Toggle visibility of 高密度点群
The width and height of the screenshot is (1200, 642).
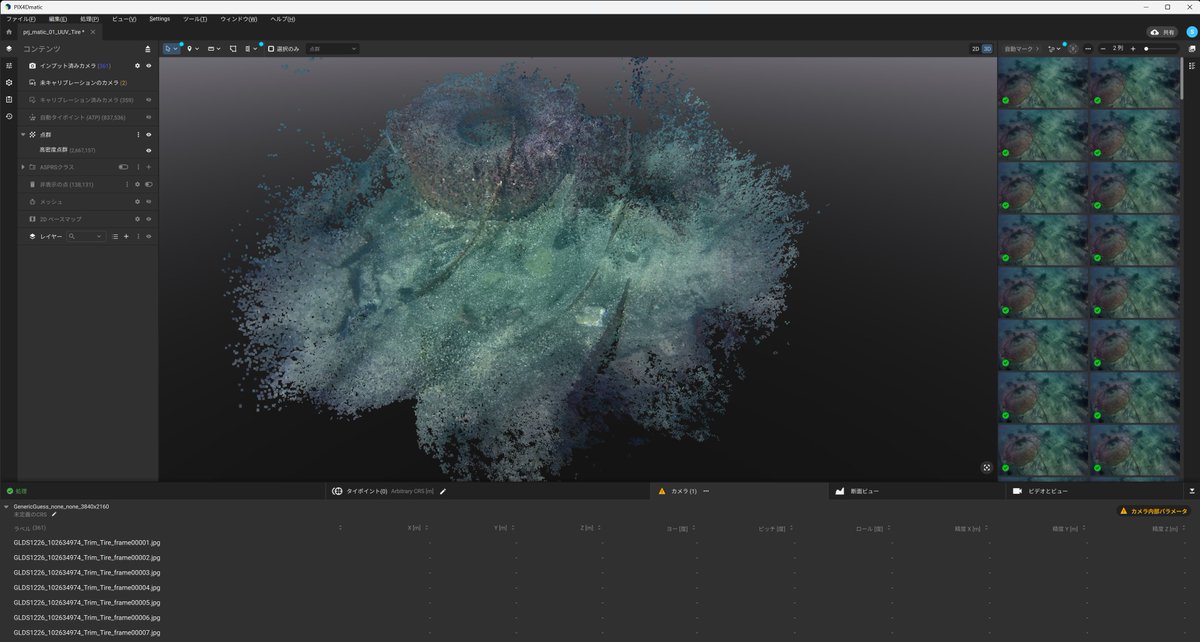pos(149,150)
